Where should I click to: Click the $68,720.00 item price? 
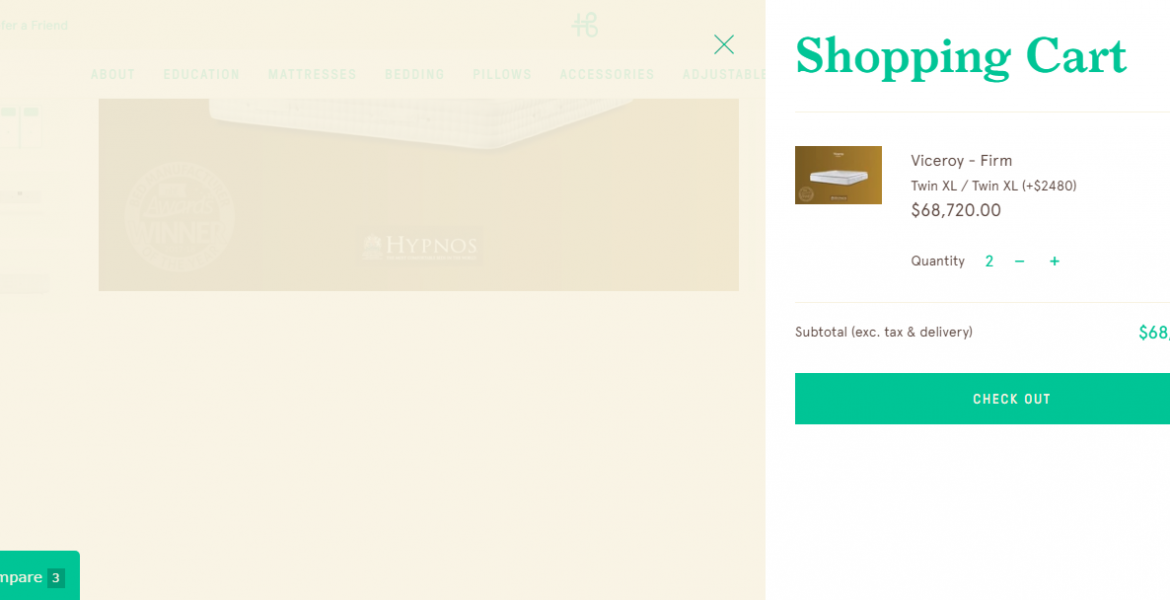click(x=956, y=210)
